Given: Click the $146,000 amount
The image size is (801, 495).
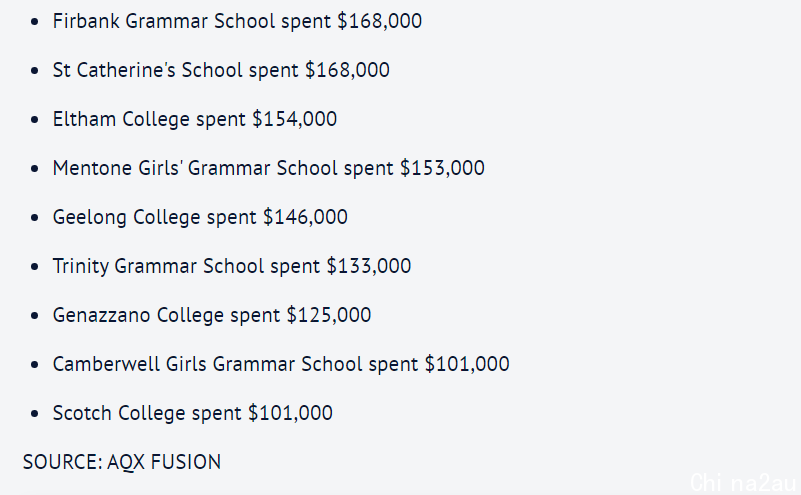Looking at the screenshot, I should (x=305, y=218).
